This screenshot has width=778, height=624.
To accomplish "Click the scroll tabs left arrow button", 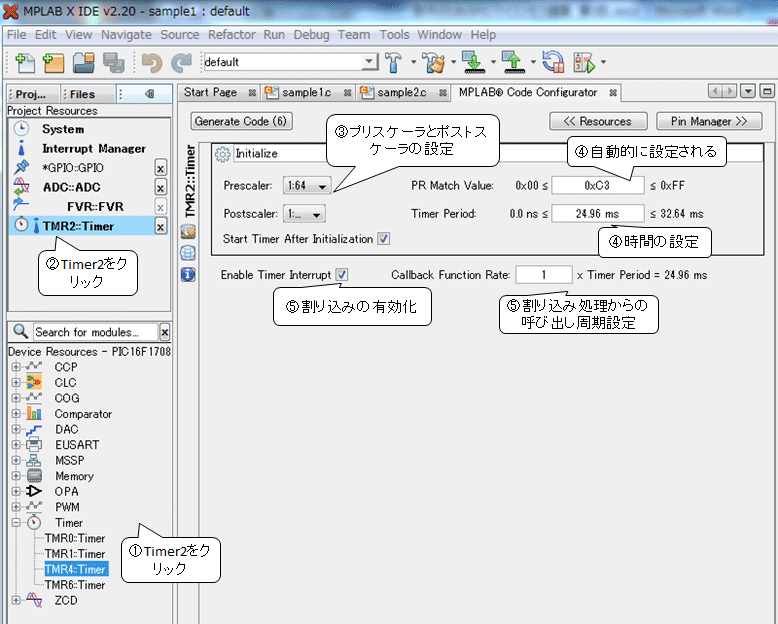I will (714, 91).
